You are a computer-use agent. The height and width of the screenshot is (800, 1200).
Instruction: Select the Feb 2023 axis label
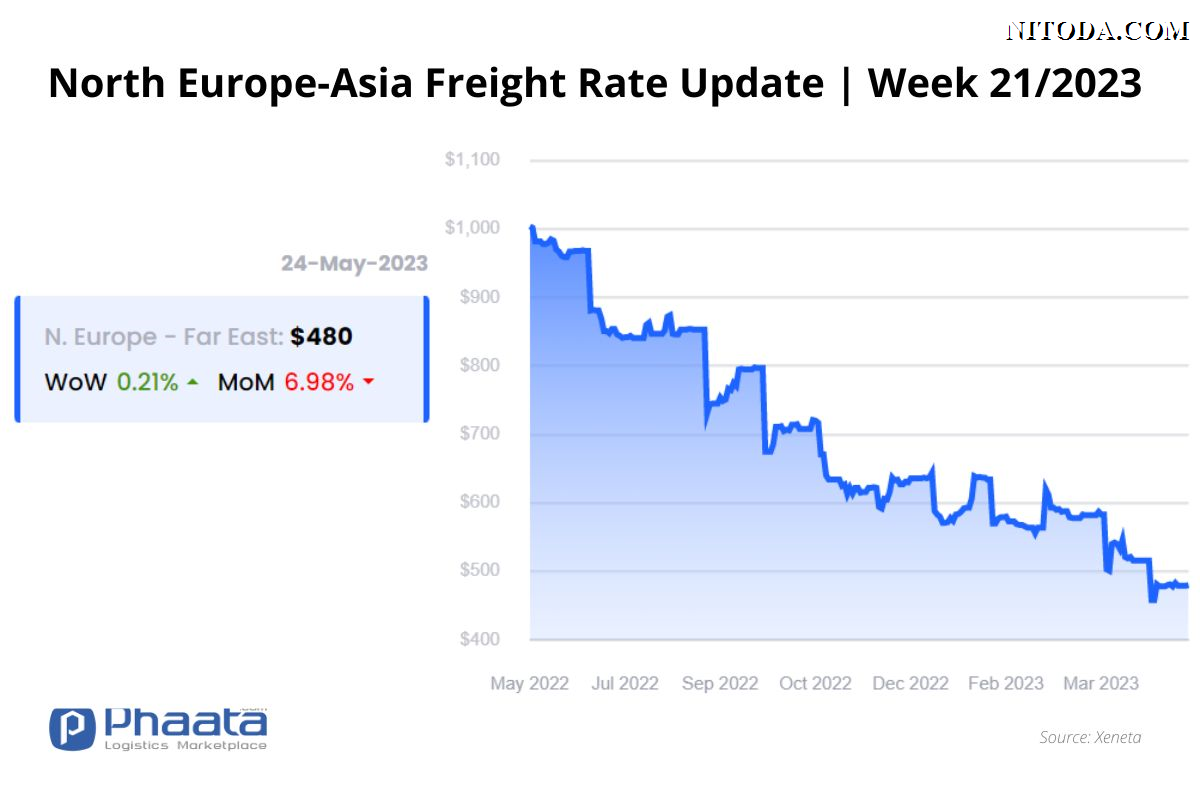click(x=1006, y=684)
